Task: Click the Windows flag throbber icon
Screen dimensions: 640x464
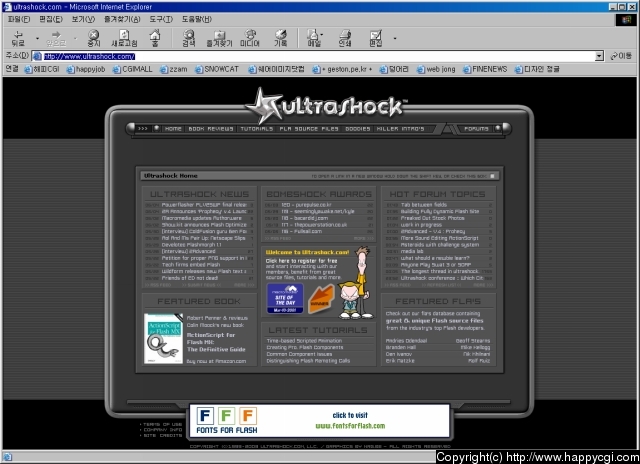Action: click(626, 19)
